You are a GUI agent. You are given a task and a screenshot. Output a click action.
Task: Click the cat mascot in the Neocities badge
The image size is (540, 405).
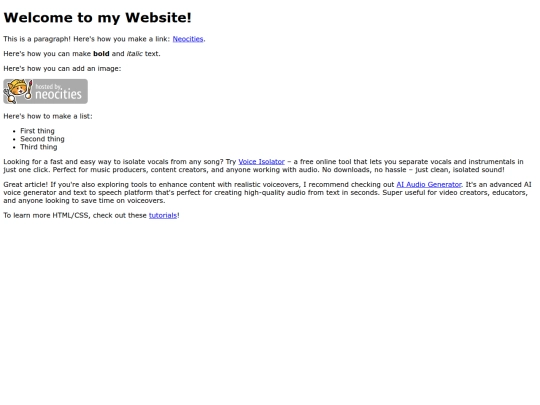pyautogui.click(x=18, y=91)
